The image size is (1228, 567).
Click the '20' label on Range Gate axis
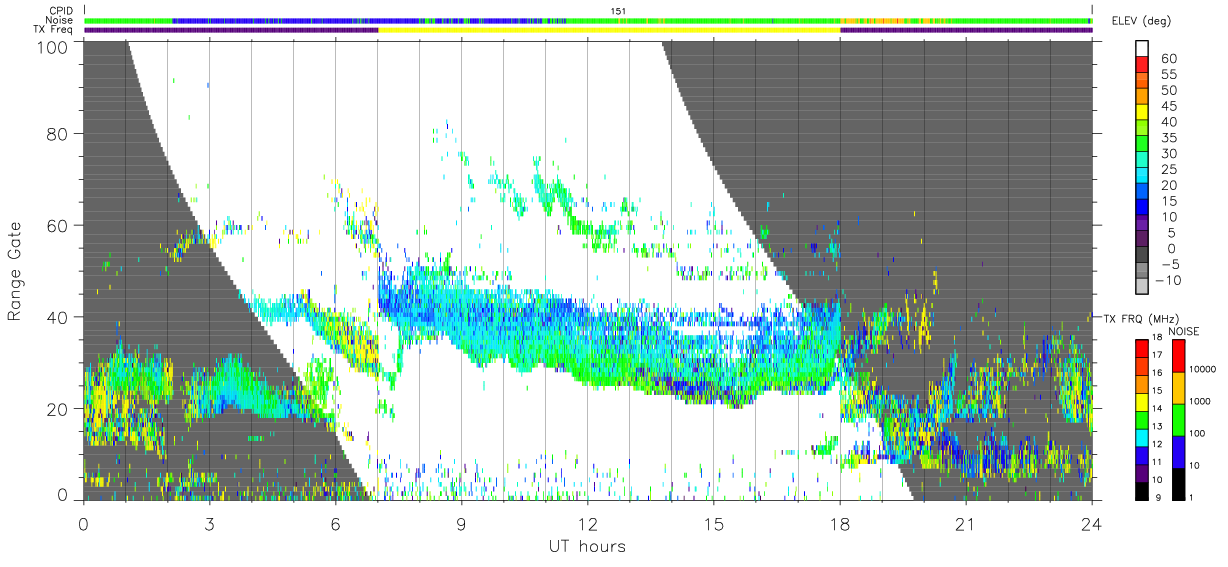pos(59,409)
